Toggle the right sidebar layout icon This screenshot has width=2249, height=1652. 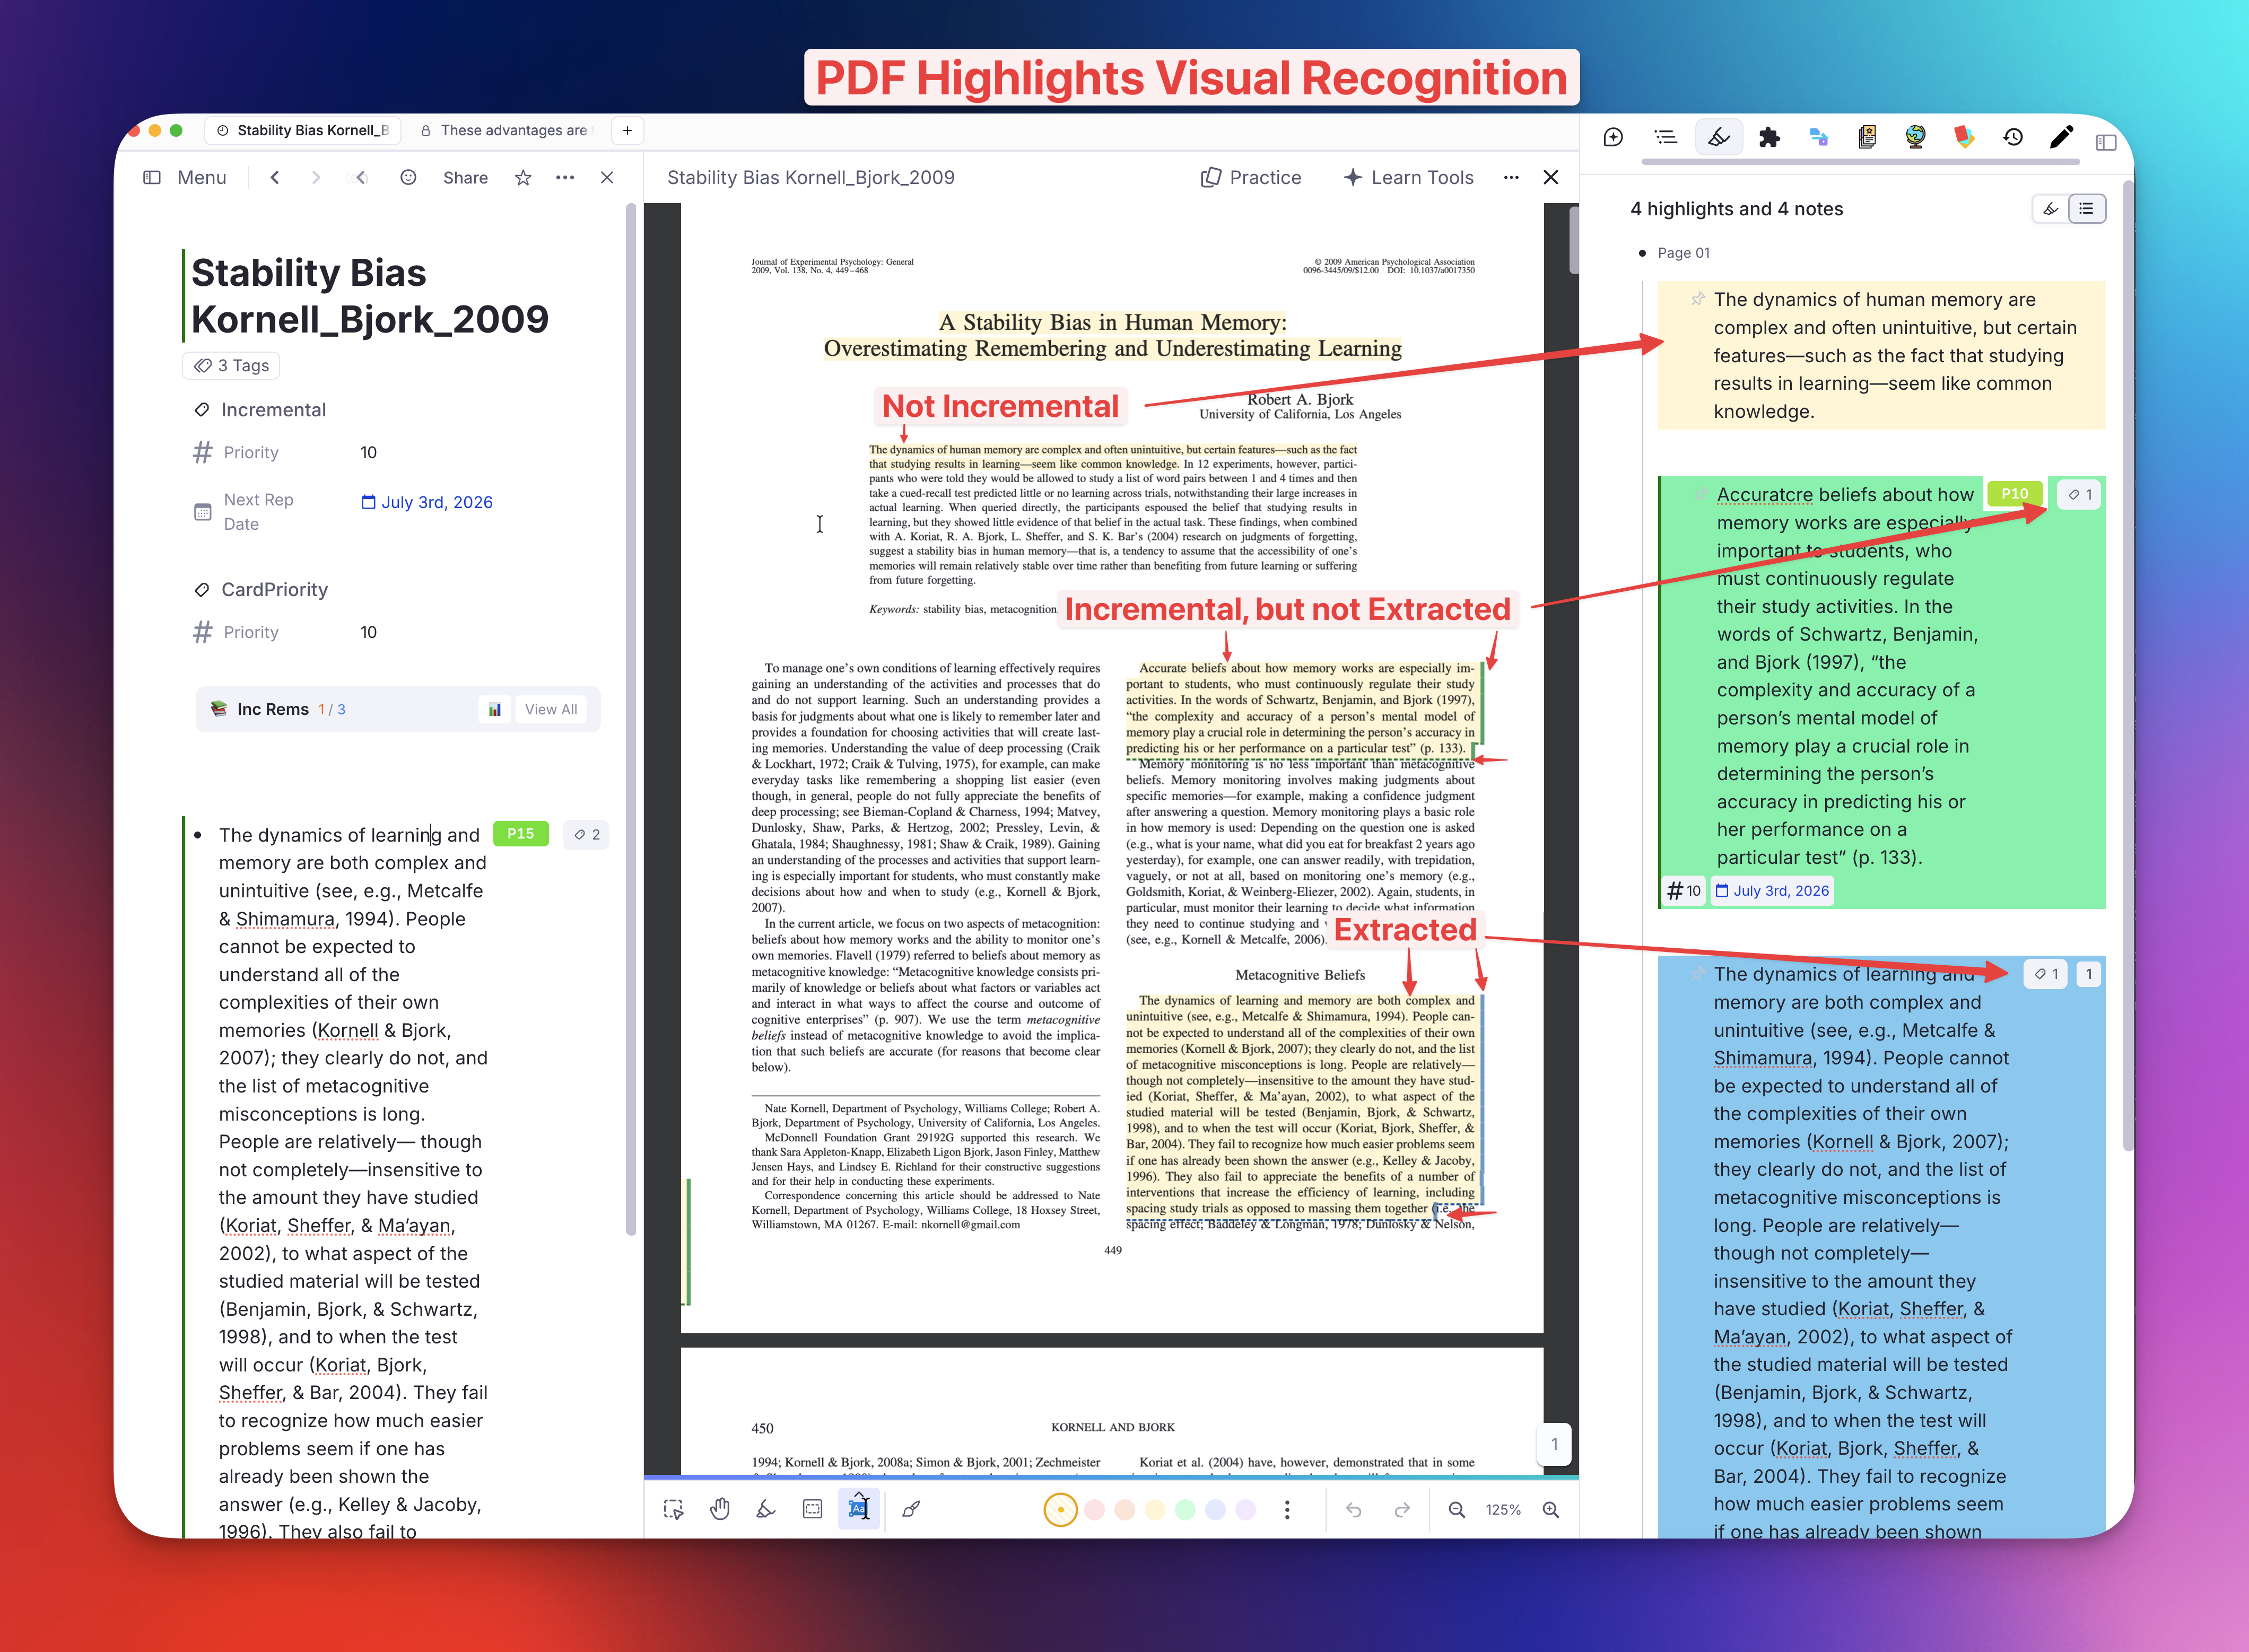point(2106,142)
